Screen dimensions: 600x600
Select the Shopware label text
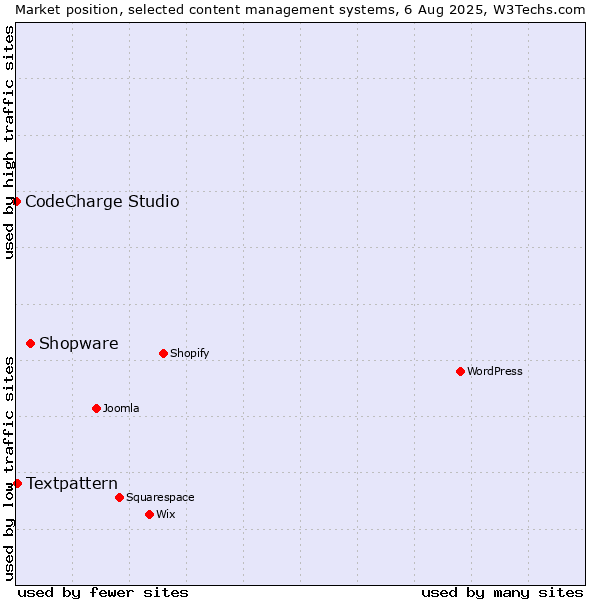(79, 343)
